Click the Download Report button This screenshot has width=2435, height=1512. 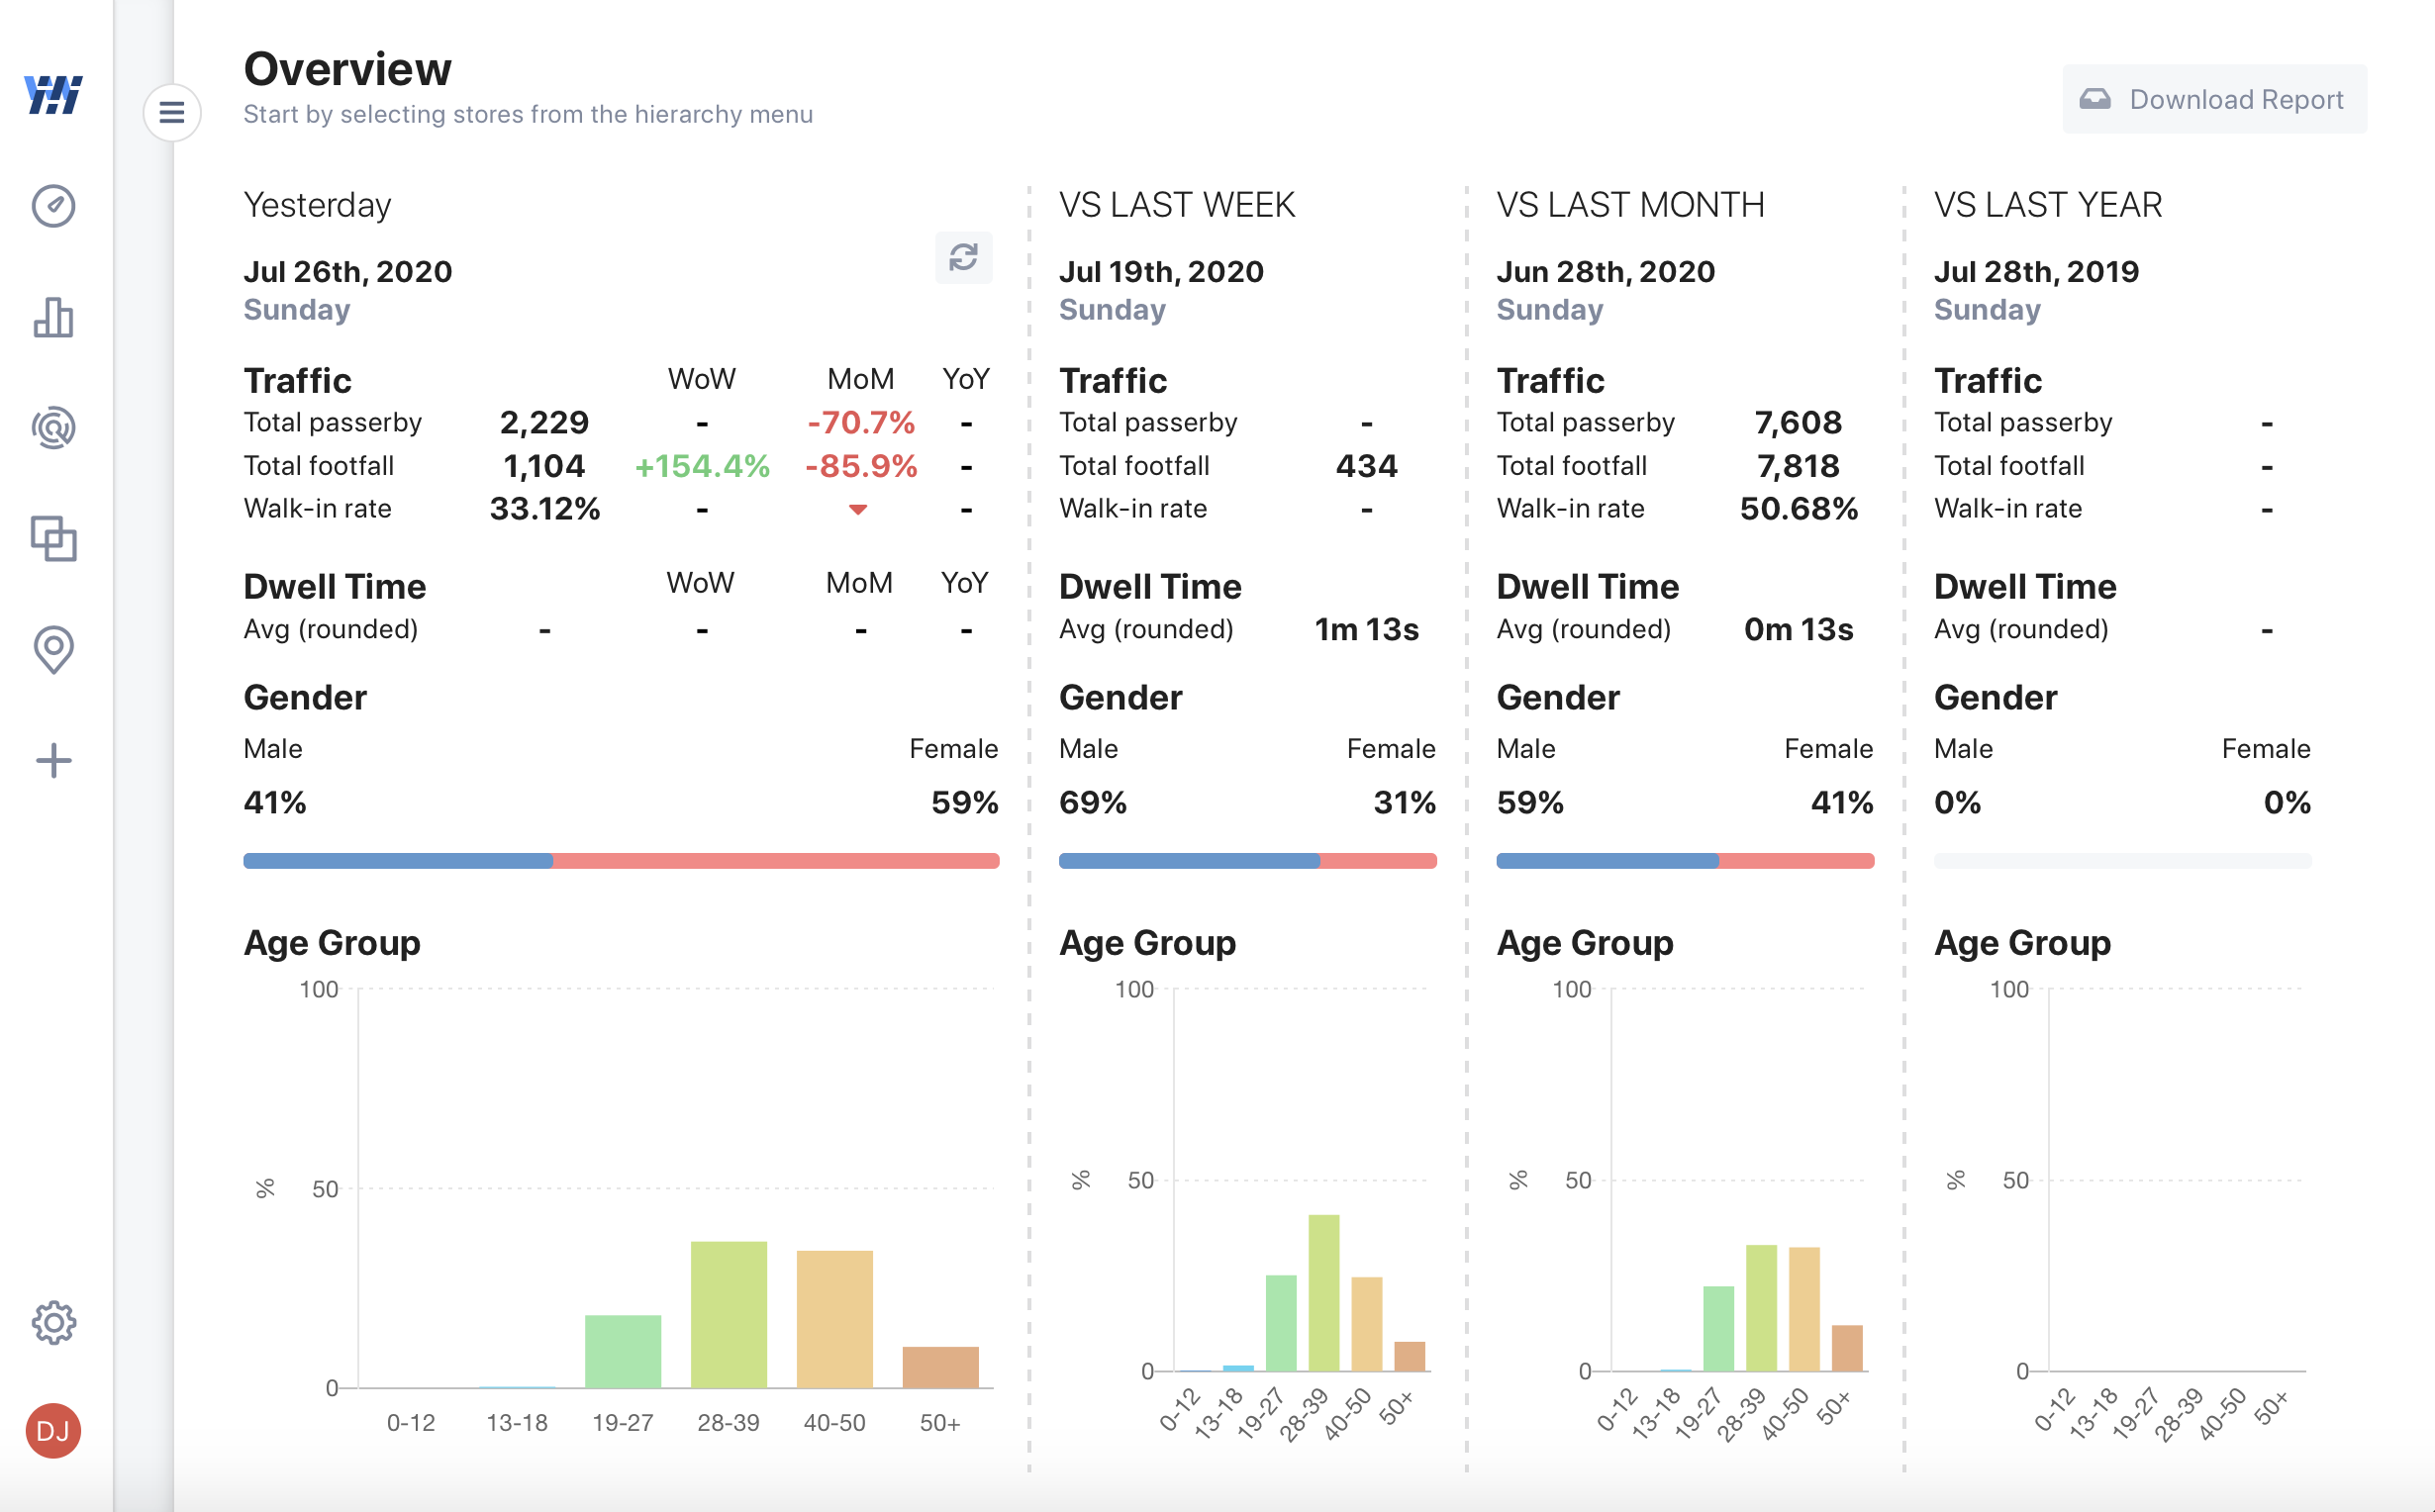coord(2214,99)
